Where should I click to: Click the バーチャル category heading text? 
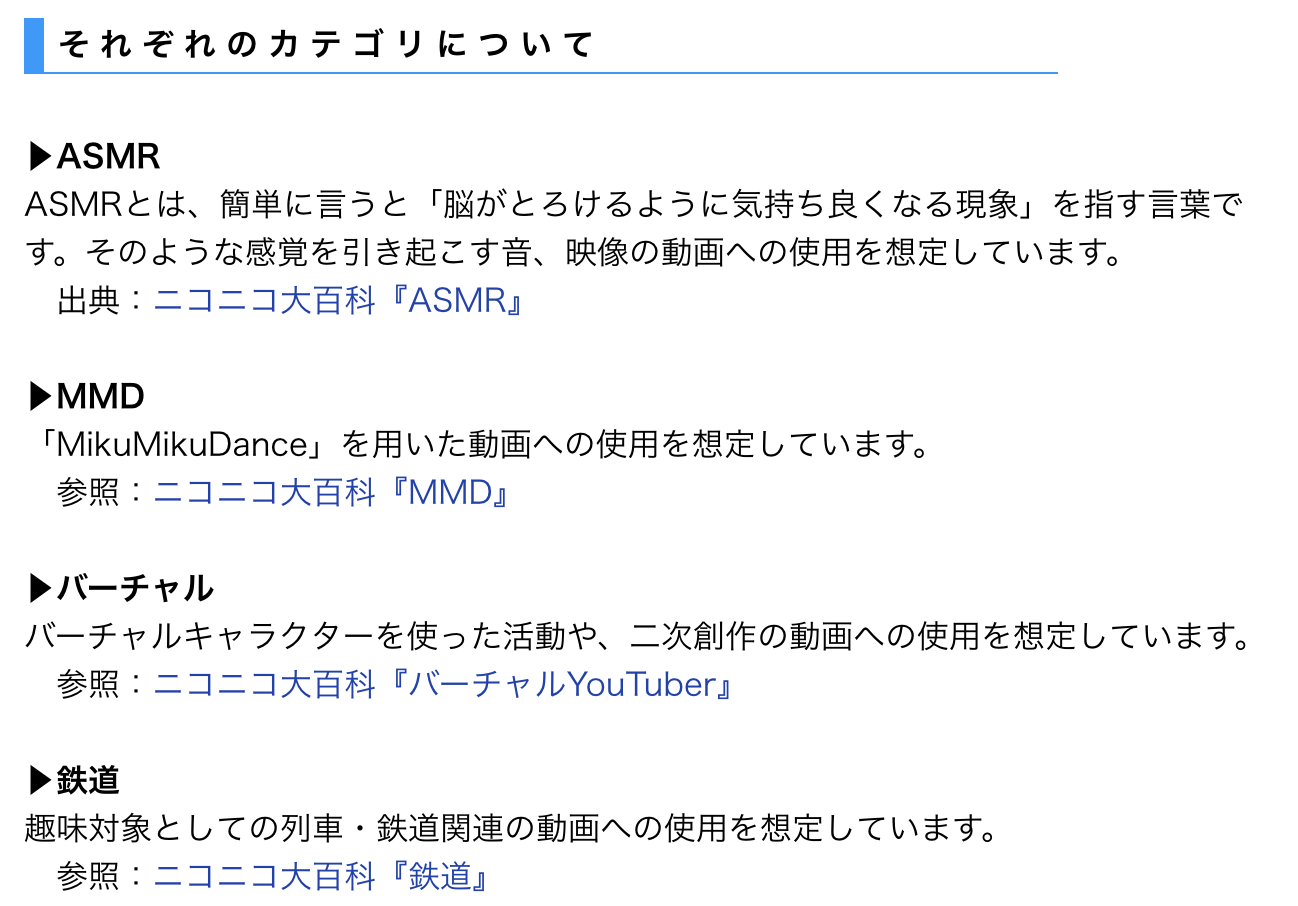pyautogui.click(x=135, y=589)
